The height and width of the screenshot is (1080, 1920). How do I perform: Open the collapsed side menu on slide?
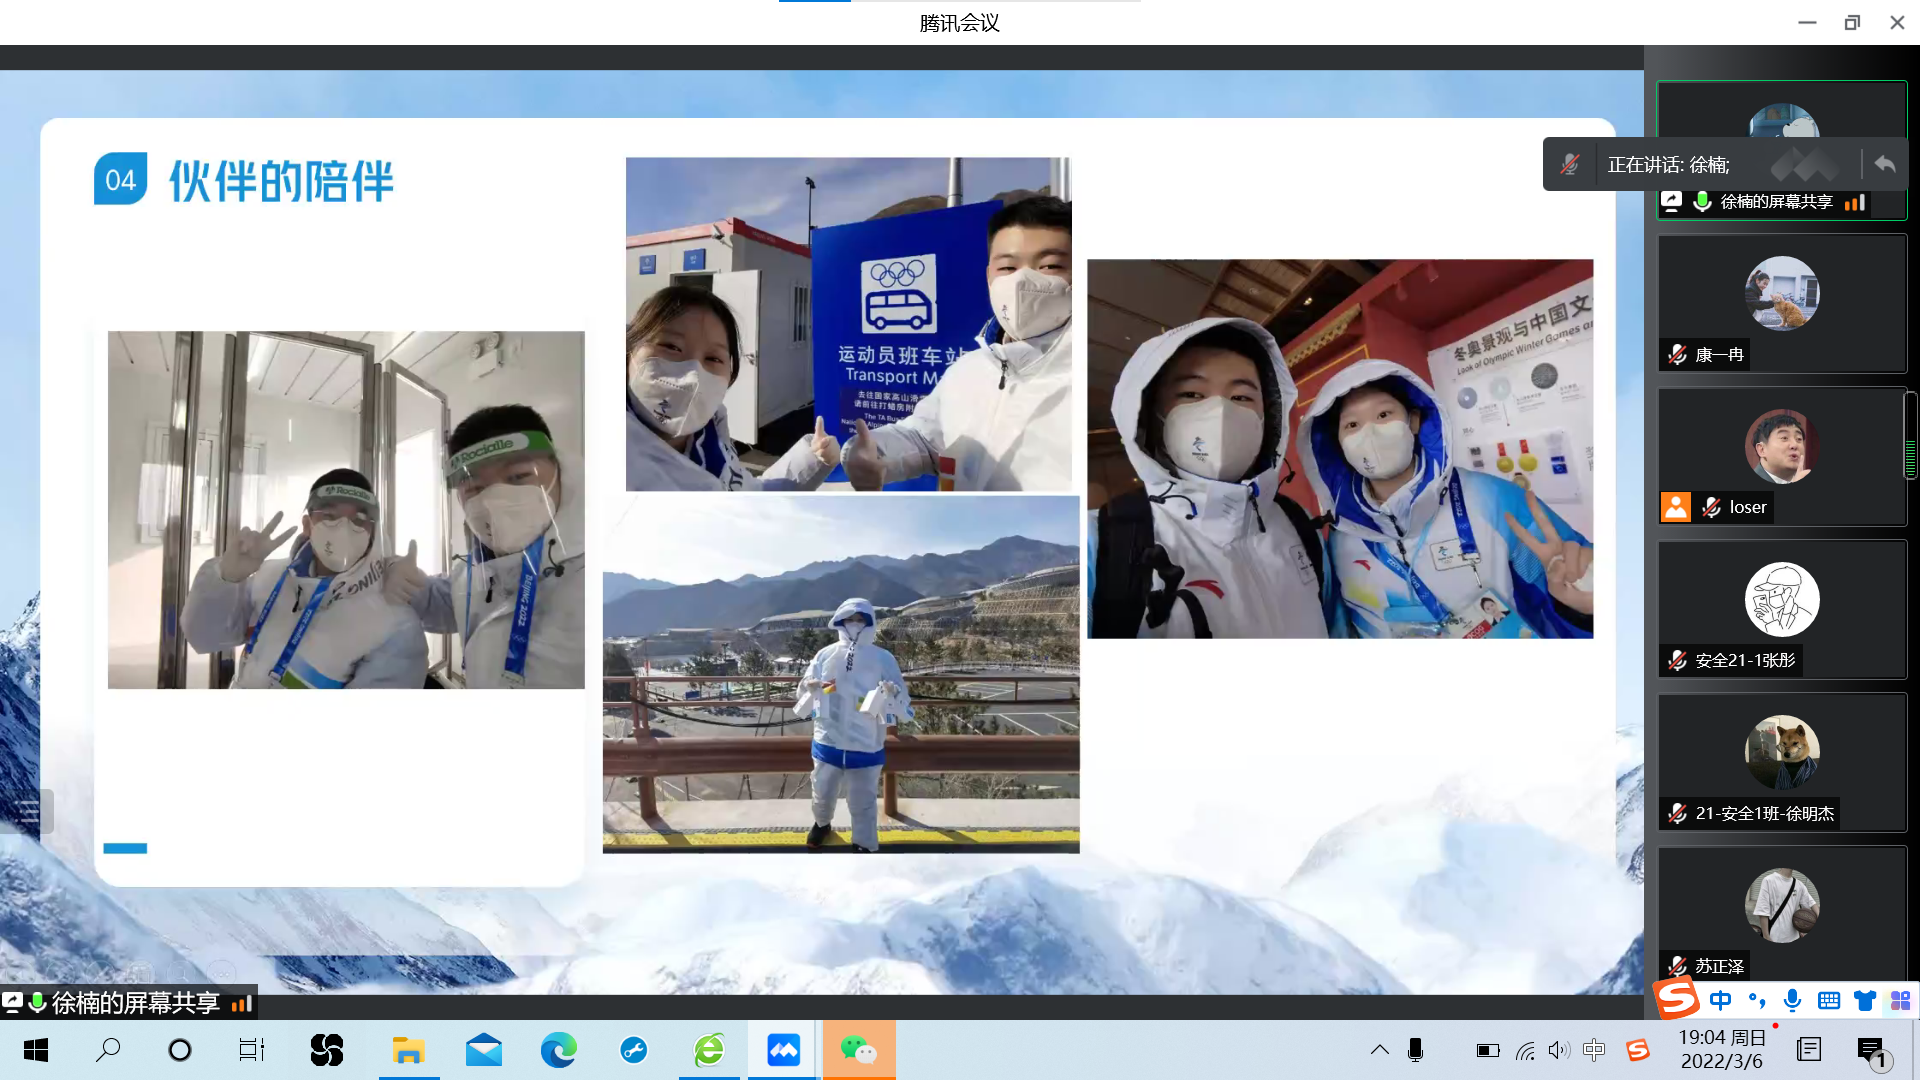tap(27, 811)
